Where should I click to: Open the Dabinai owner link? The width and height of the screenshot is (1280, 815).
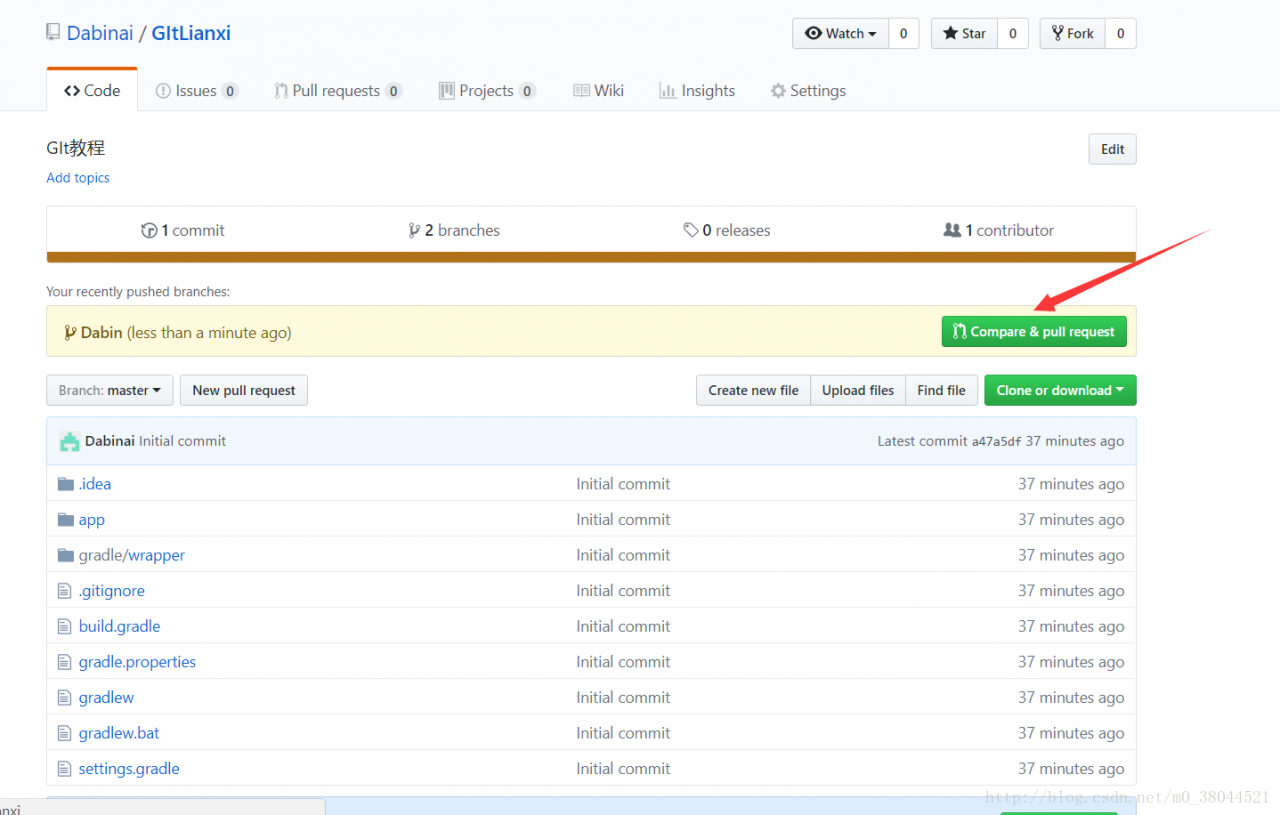pyautogui.click(x=100, y=33)
